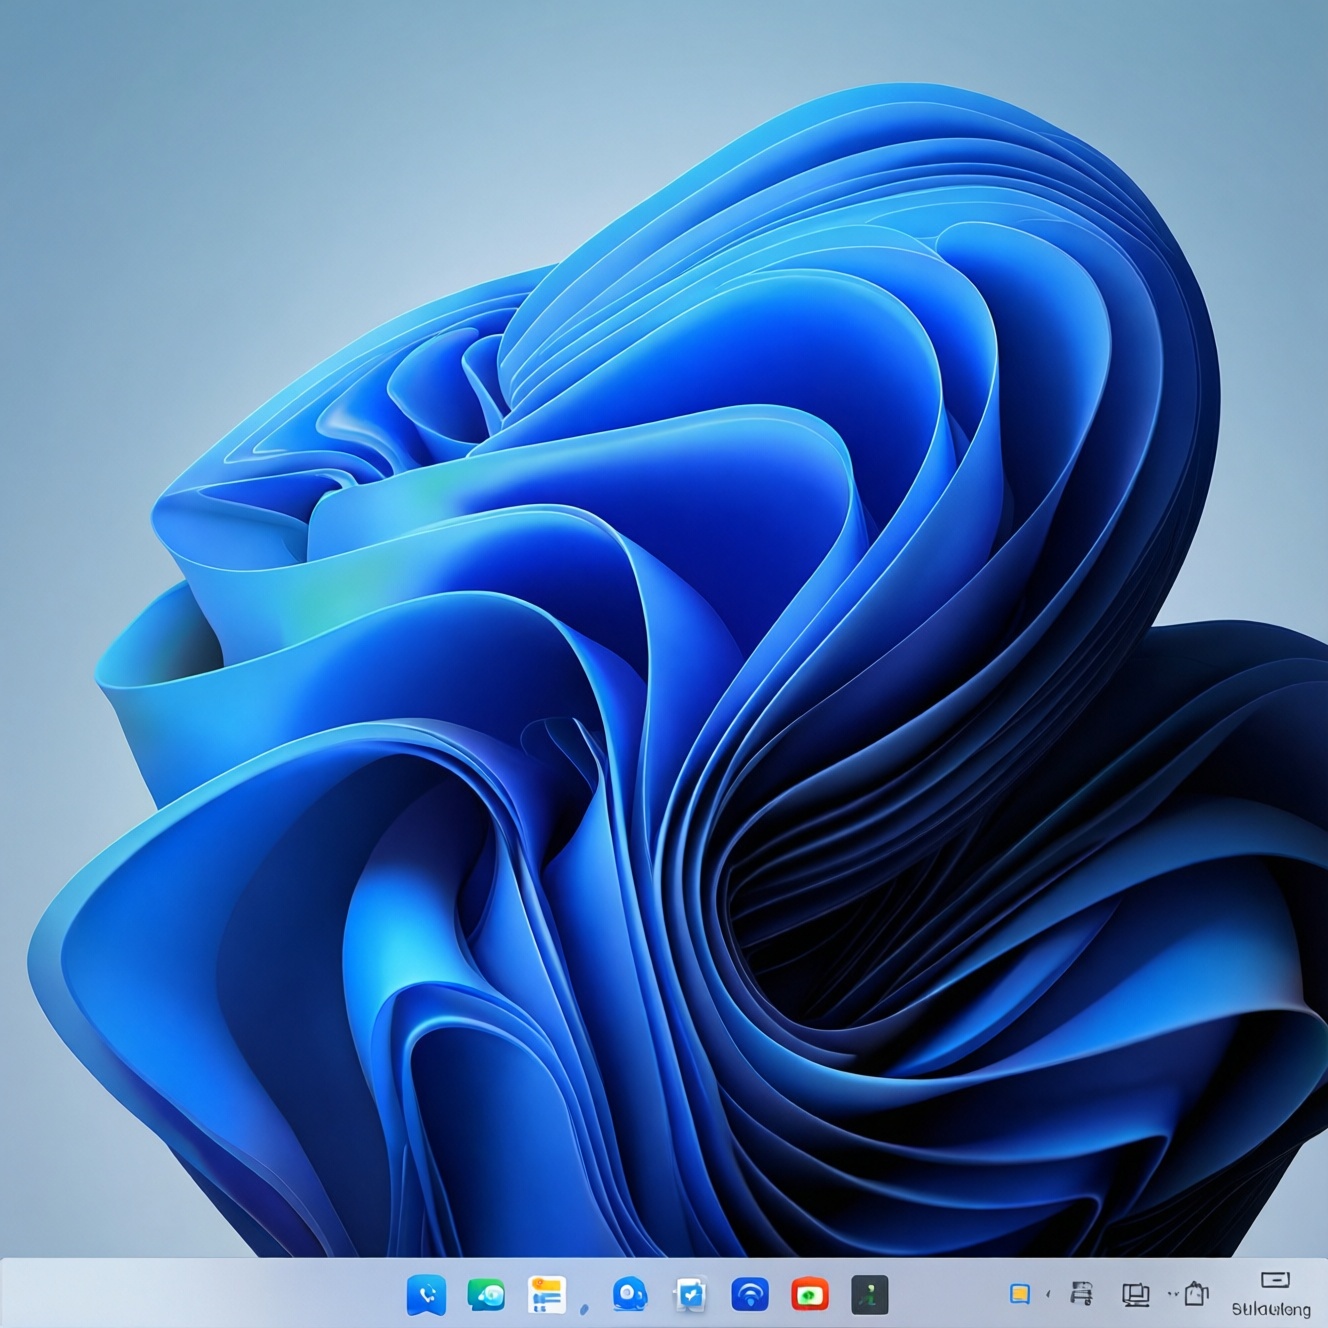
Task: Launch the green chat bubble taskbar app
Action: coord(487,1296)
